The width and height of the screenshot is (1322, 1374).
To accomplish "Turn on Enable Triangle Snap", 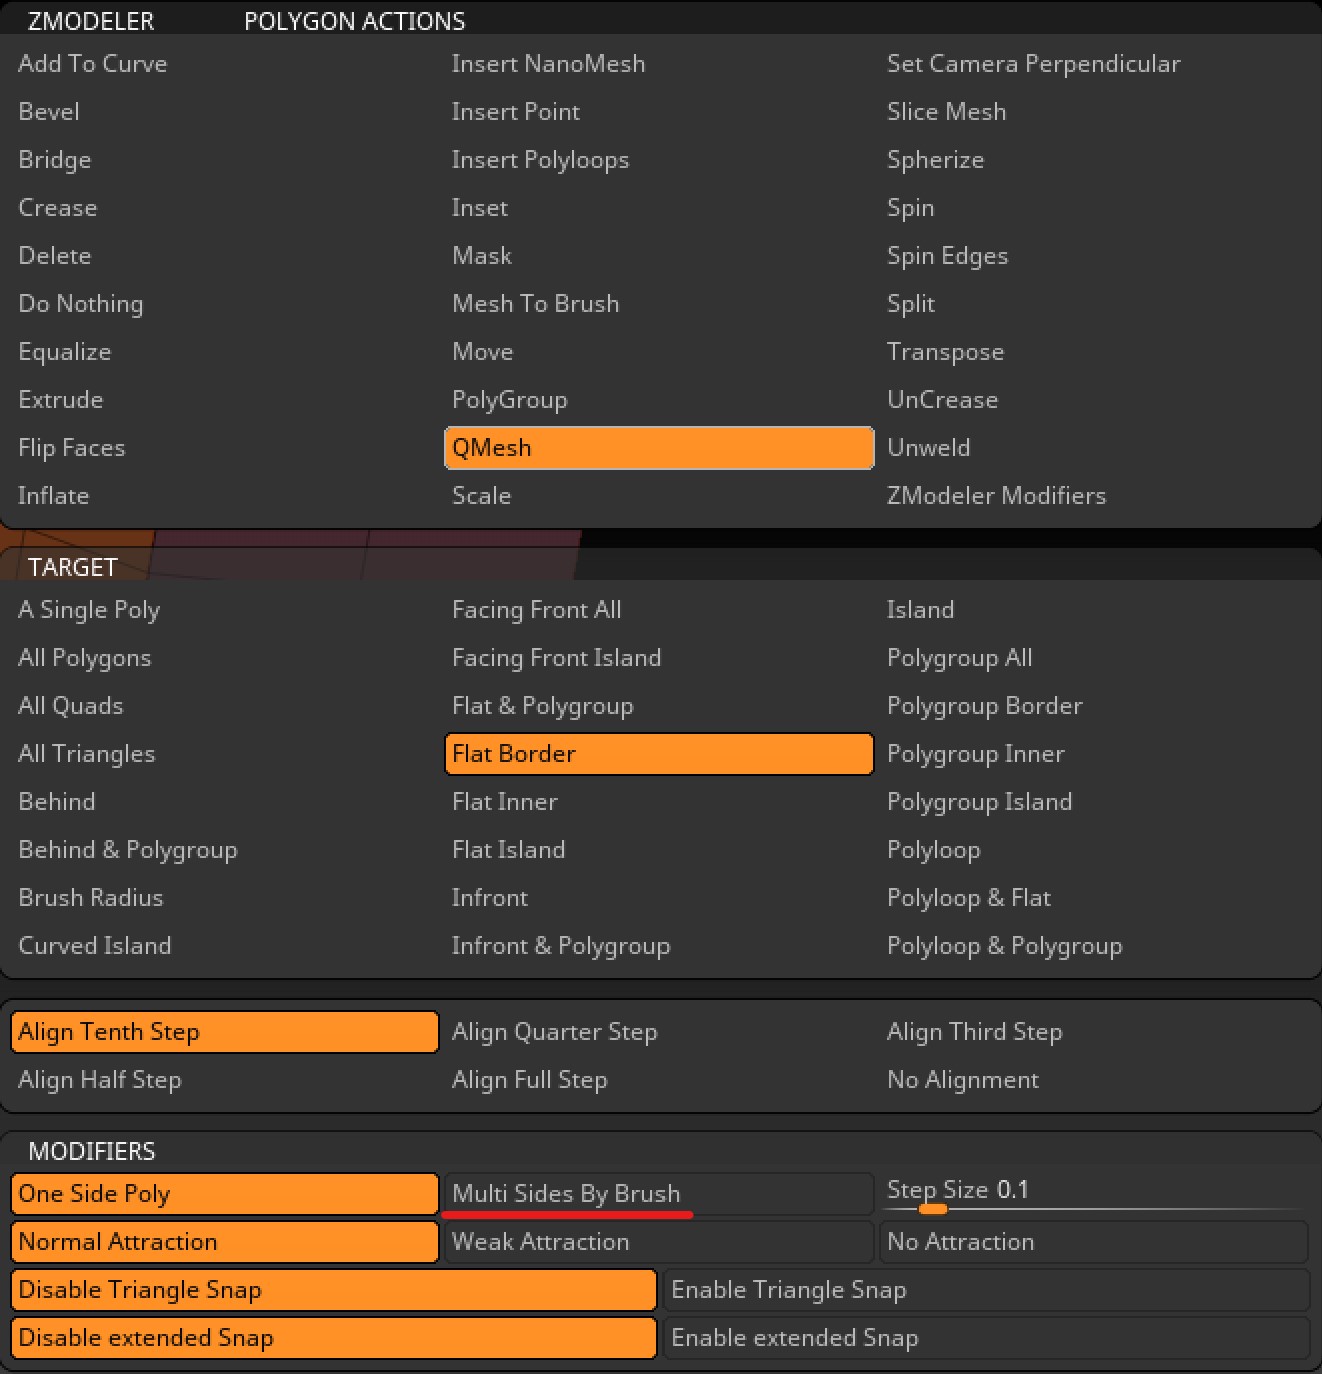I will [x=987, y=1289].
